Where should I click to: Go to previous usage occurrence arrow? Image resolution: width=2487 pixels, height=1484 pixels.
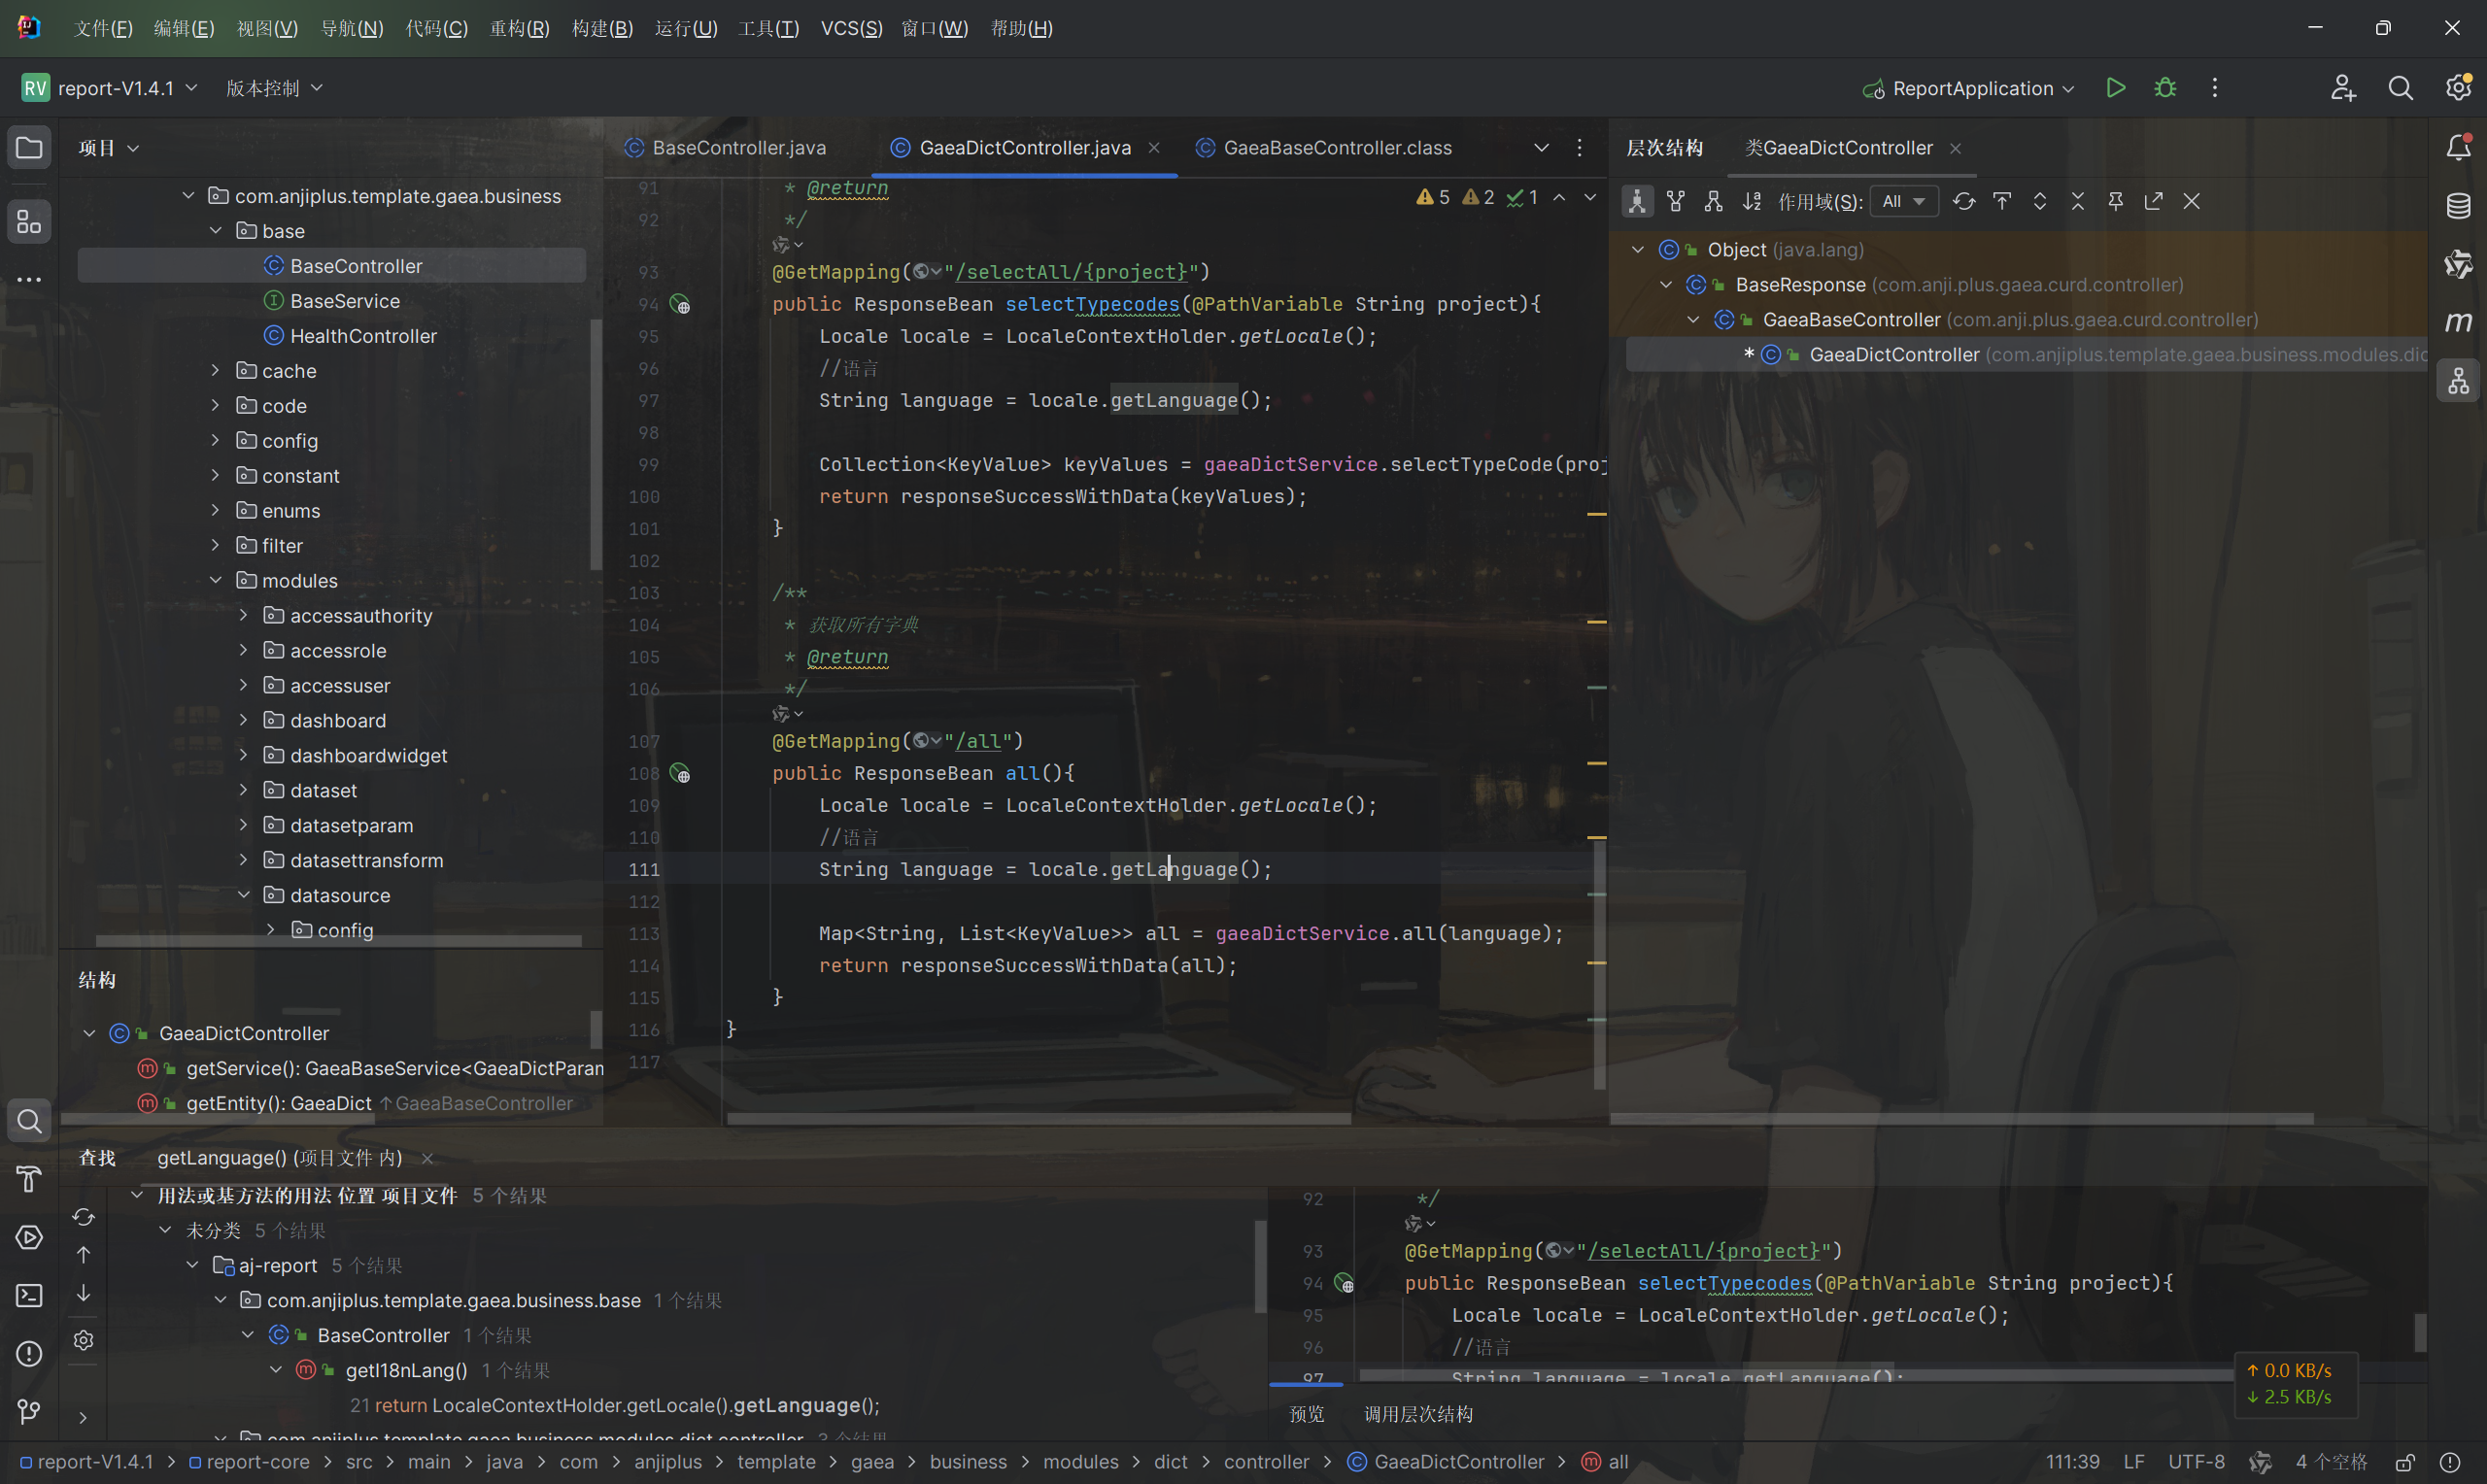pyautogui.click(x=83, y=1255)
